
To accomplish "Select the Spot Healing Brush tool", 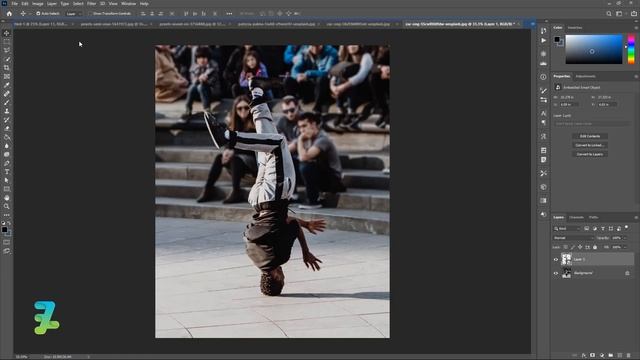I will pos(7,93).
